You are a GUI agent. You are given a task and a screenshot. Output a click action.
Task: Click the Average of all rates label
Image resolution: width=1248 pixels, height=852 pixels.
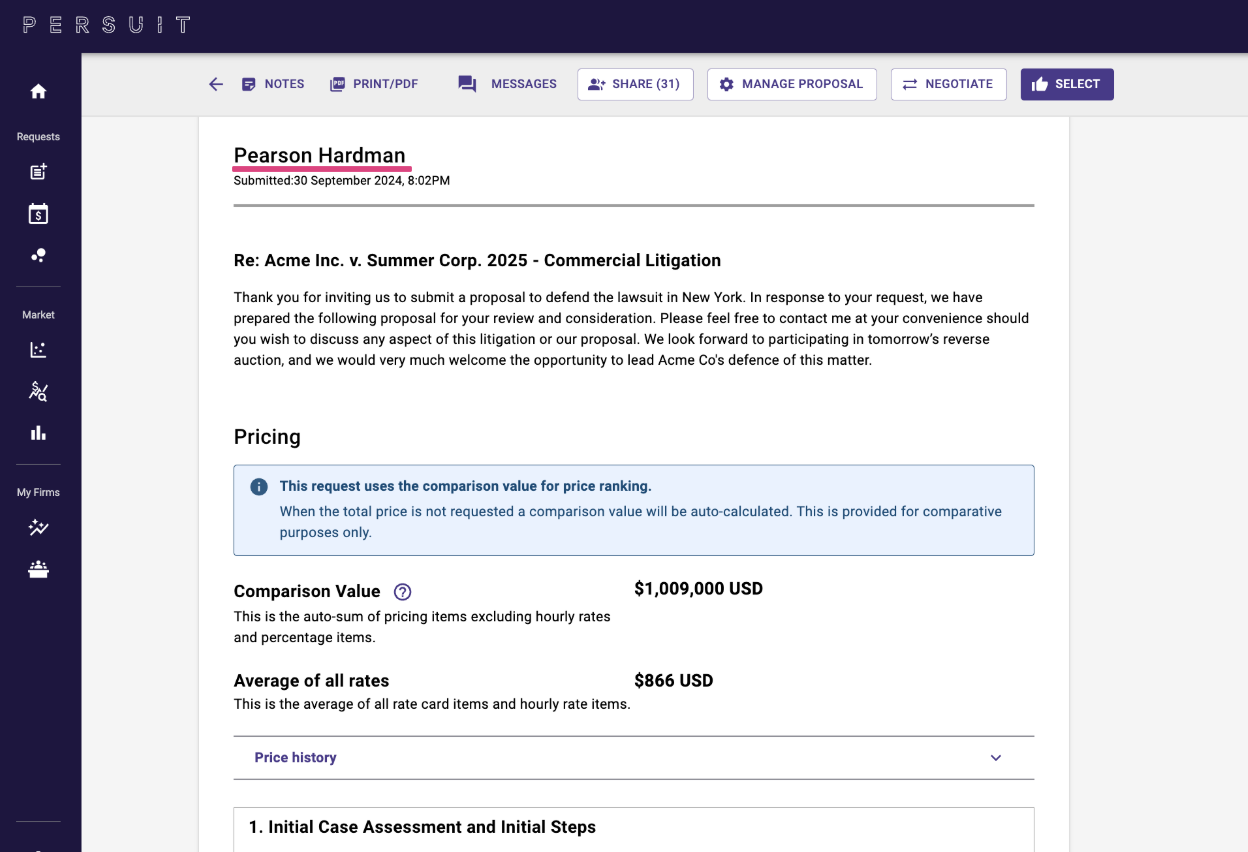coord(311,681)
